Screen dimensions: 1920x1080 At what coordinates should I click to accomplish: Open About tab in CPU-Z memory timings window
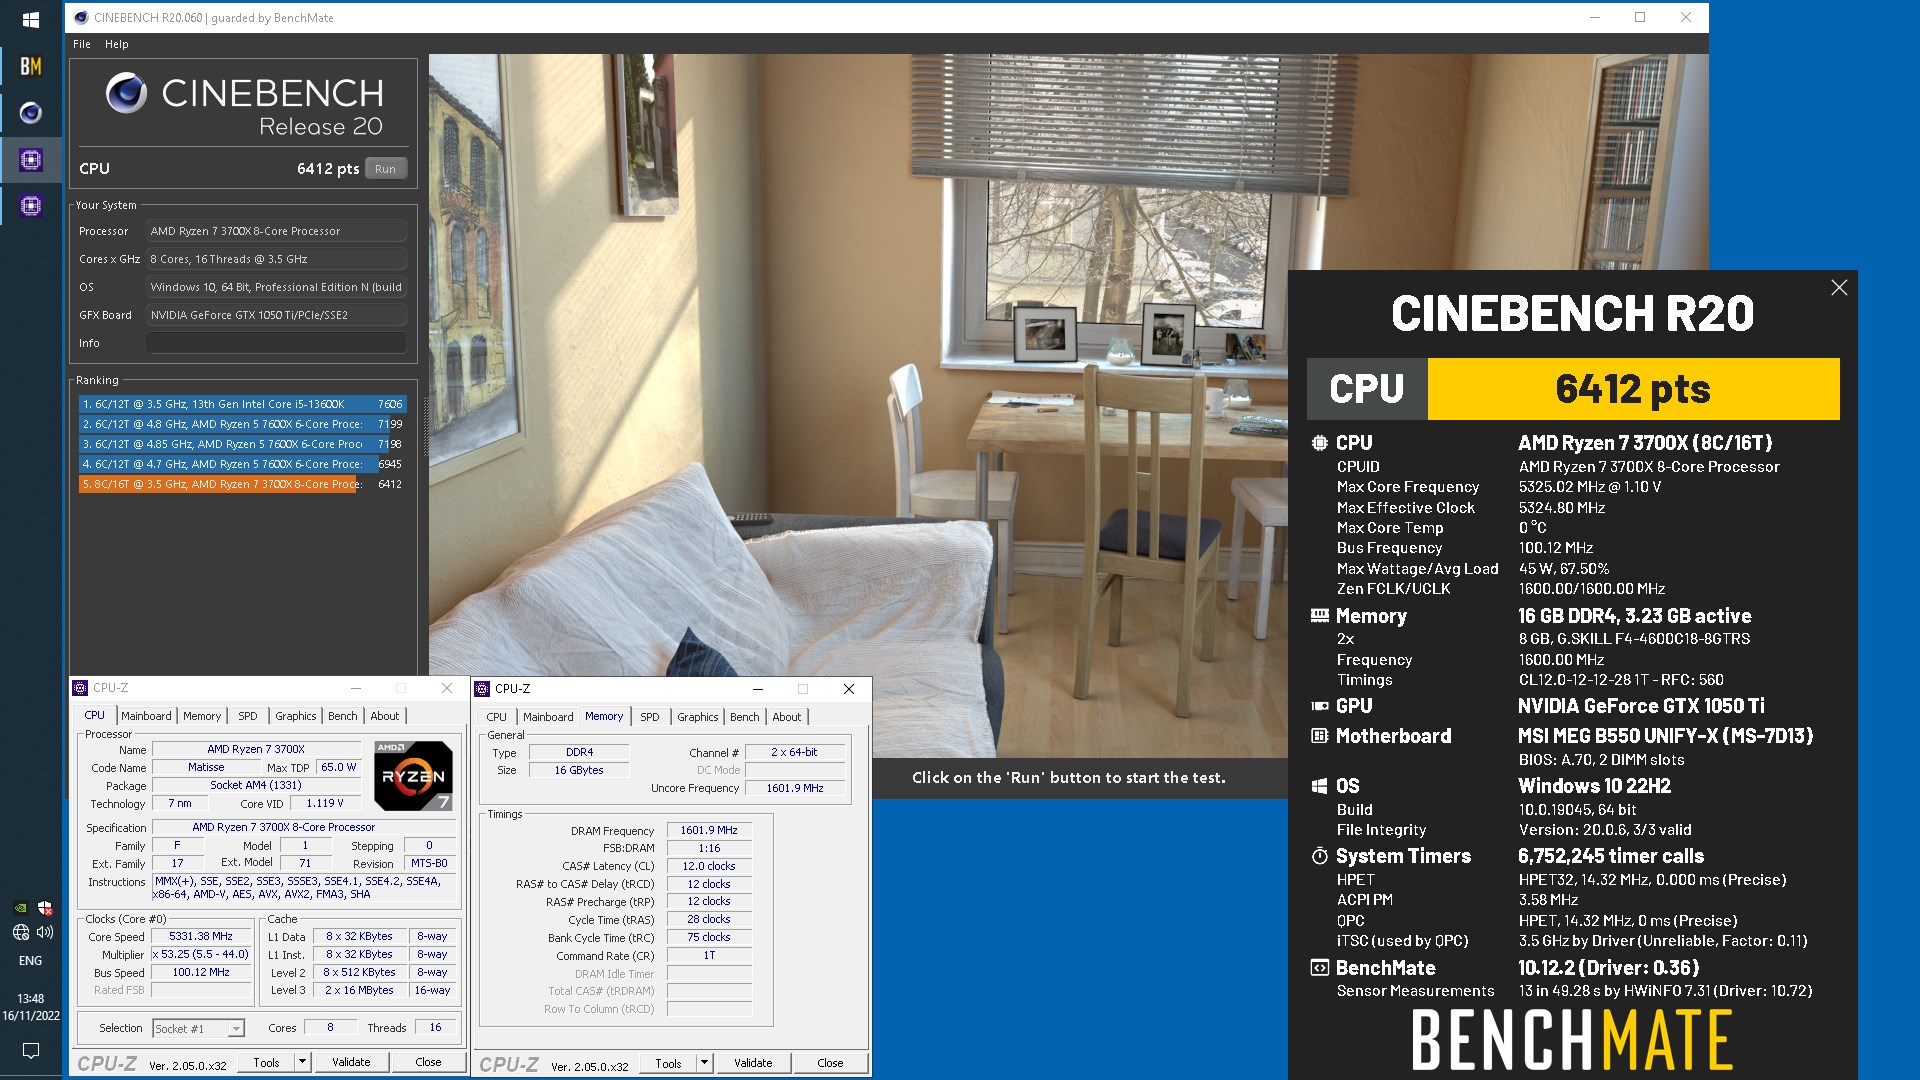point(787,717)
